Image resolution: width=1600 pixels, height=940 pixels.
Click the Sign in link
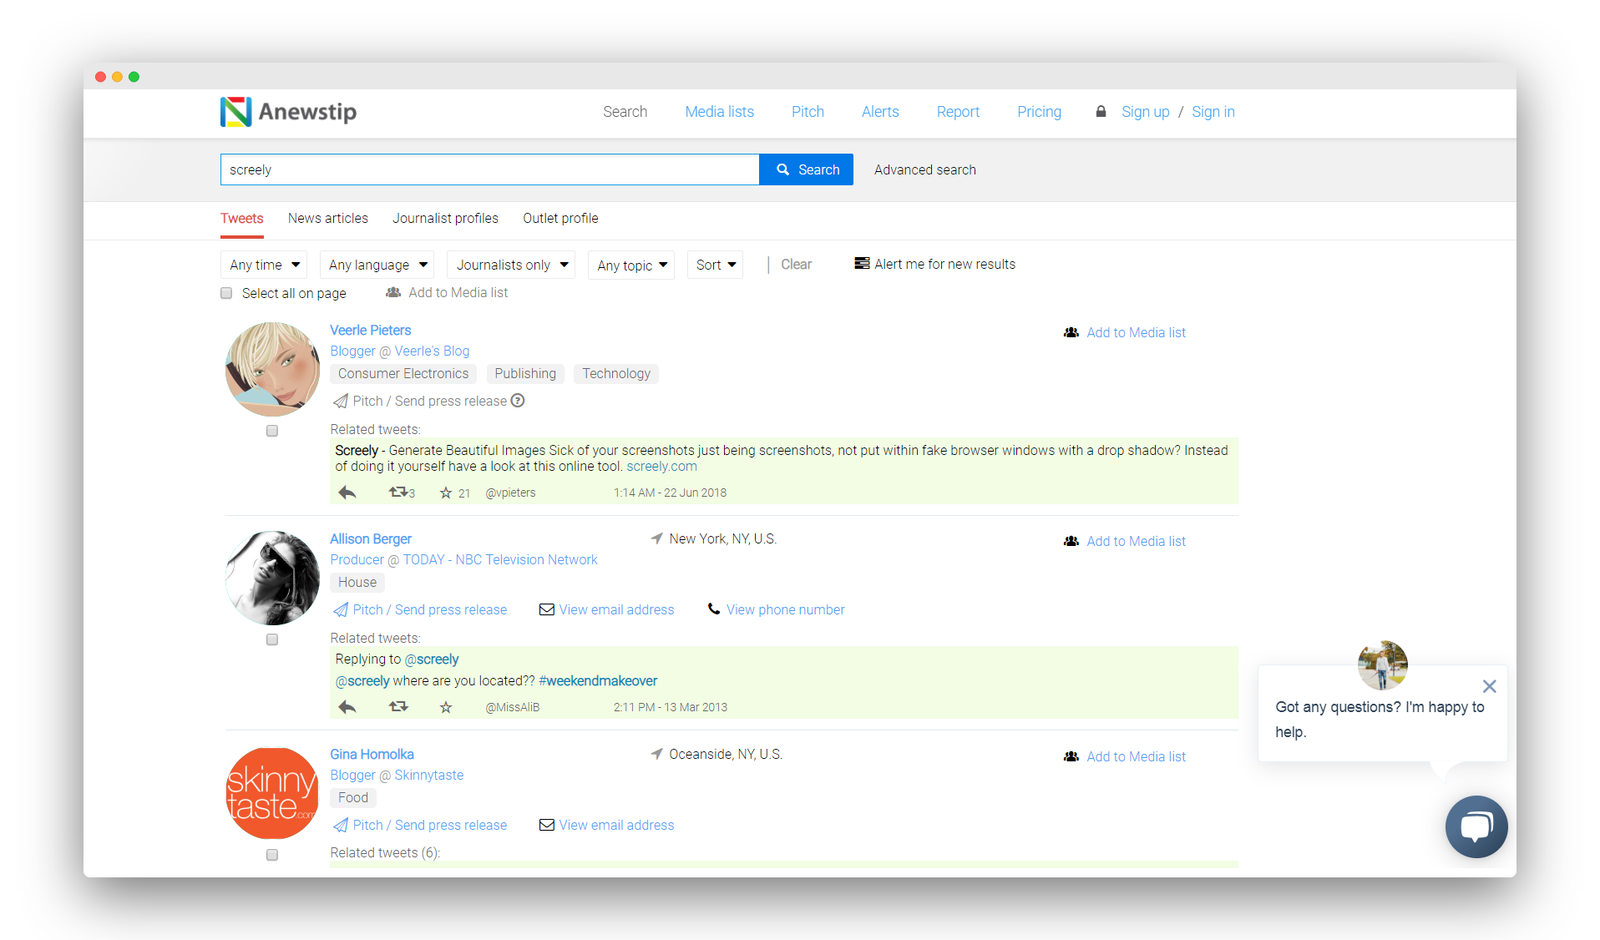click(1213, 112)
